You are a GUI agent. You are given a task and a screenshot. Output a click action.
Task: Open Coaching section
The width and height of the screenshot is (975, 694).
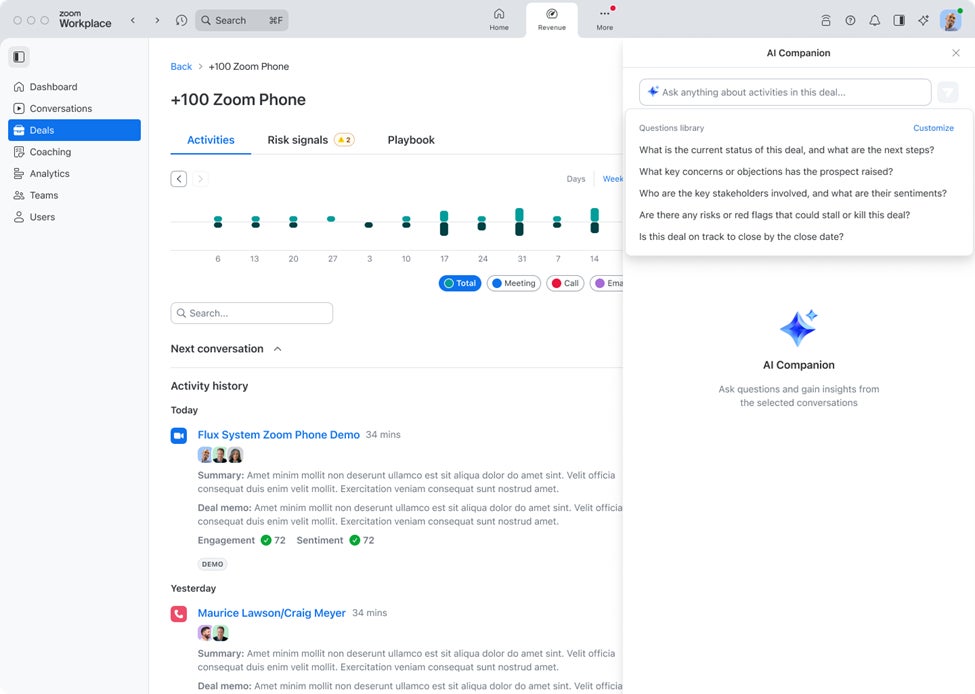pos(74,152)
